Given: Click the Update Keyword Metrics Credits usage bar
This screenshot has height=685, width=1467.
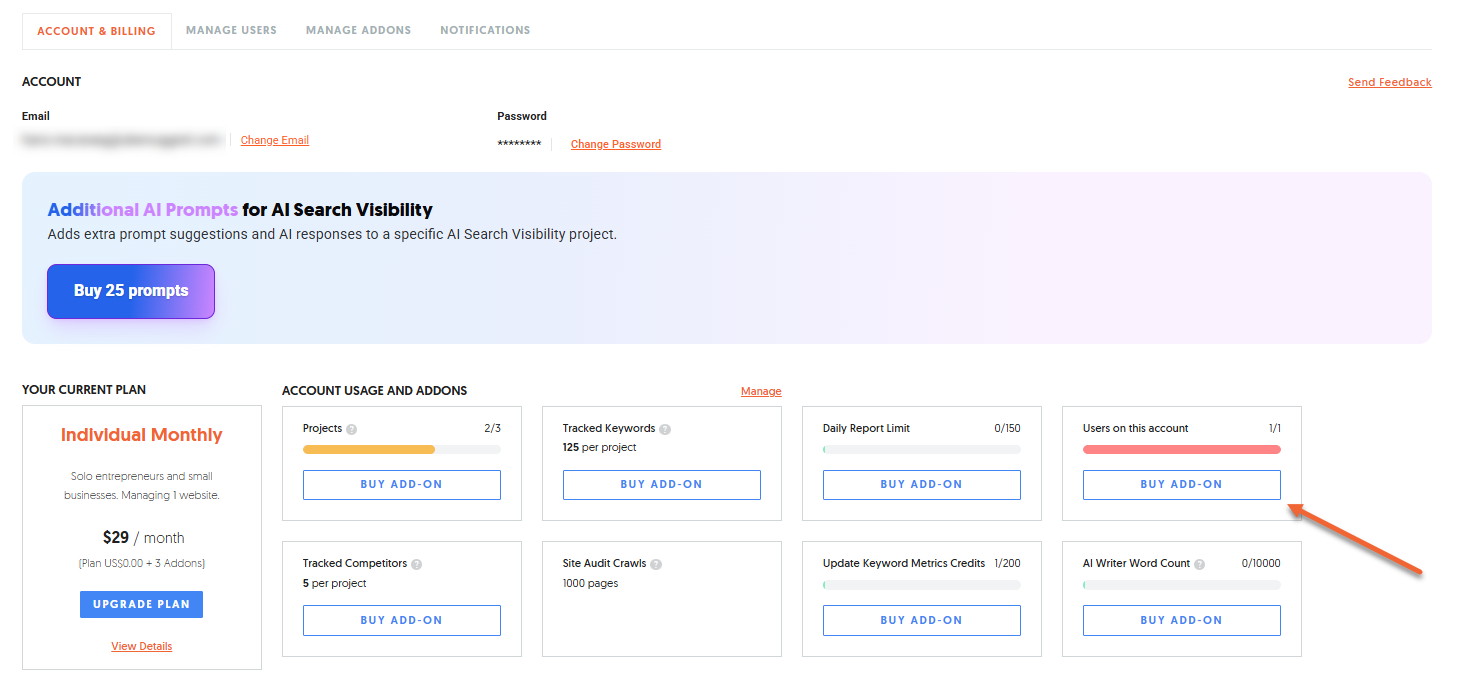Looking at the screenshot, I should click(x=922, y=585).
